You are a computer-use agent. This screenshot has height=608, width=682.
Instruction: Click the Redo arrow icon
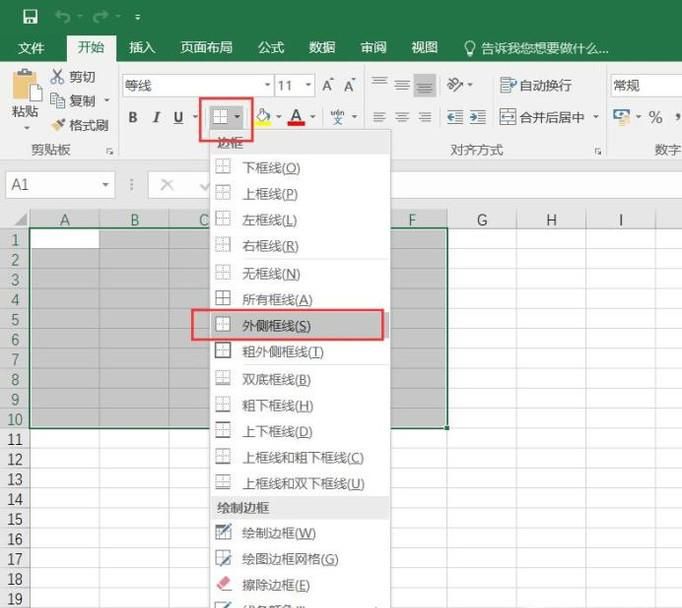tap(100, 17)
